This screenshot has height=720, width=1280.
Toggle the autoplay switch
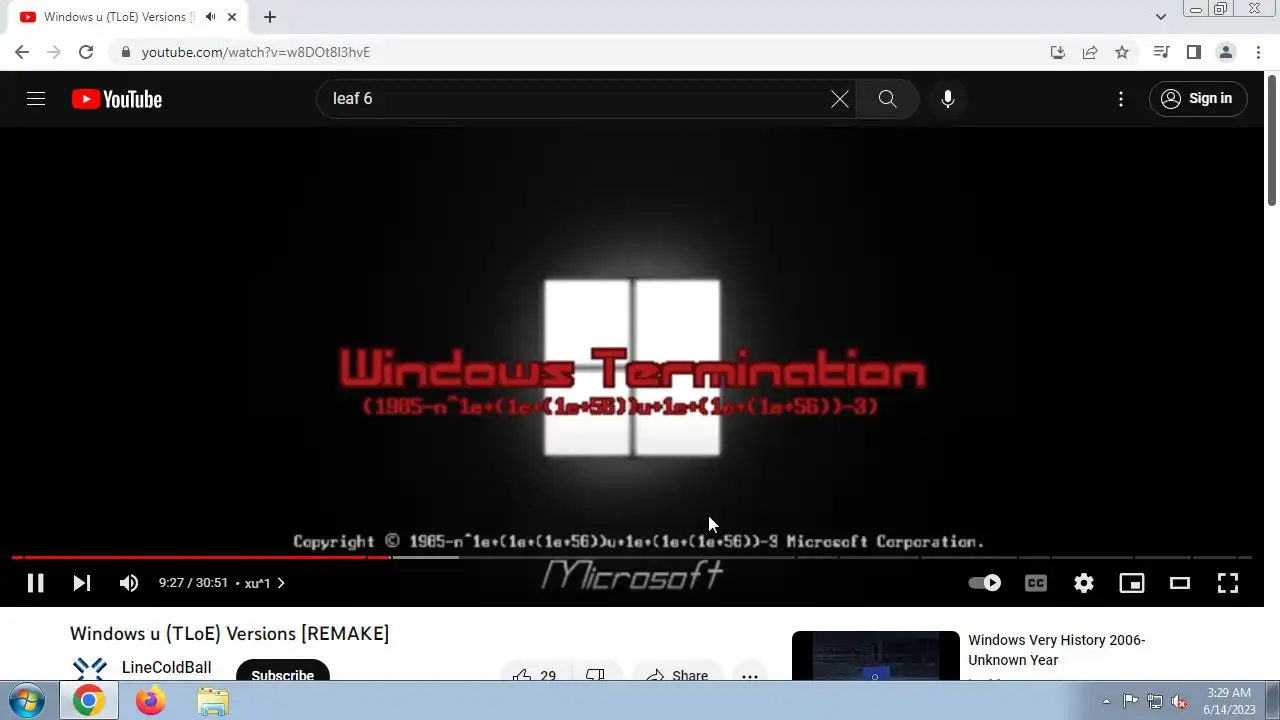tap(985, 583)
